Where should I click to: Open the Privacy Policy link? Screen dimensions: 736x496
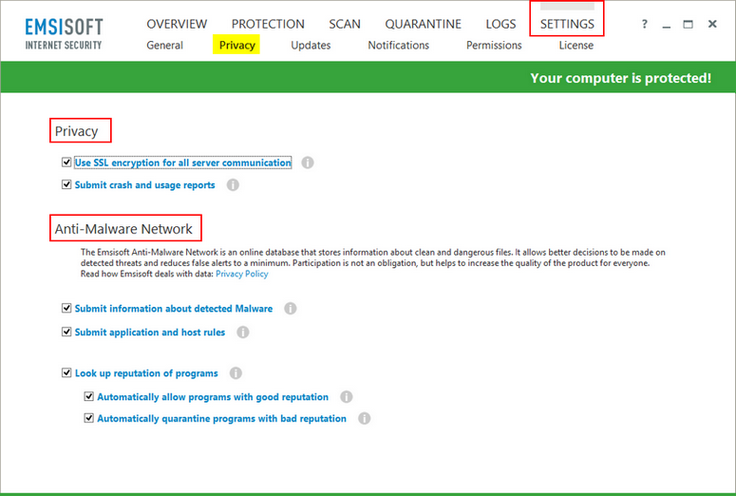[242, 274]
